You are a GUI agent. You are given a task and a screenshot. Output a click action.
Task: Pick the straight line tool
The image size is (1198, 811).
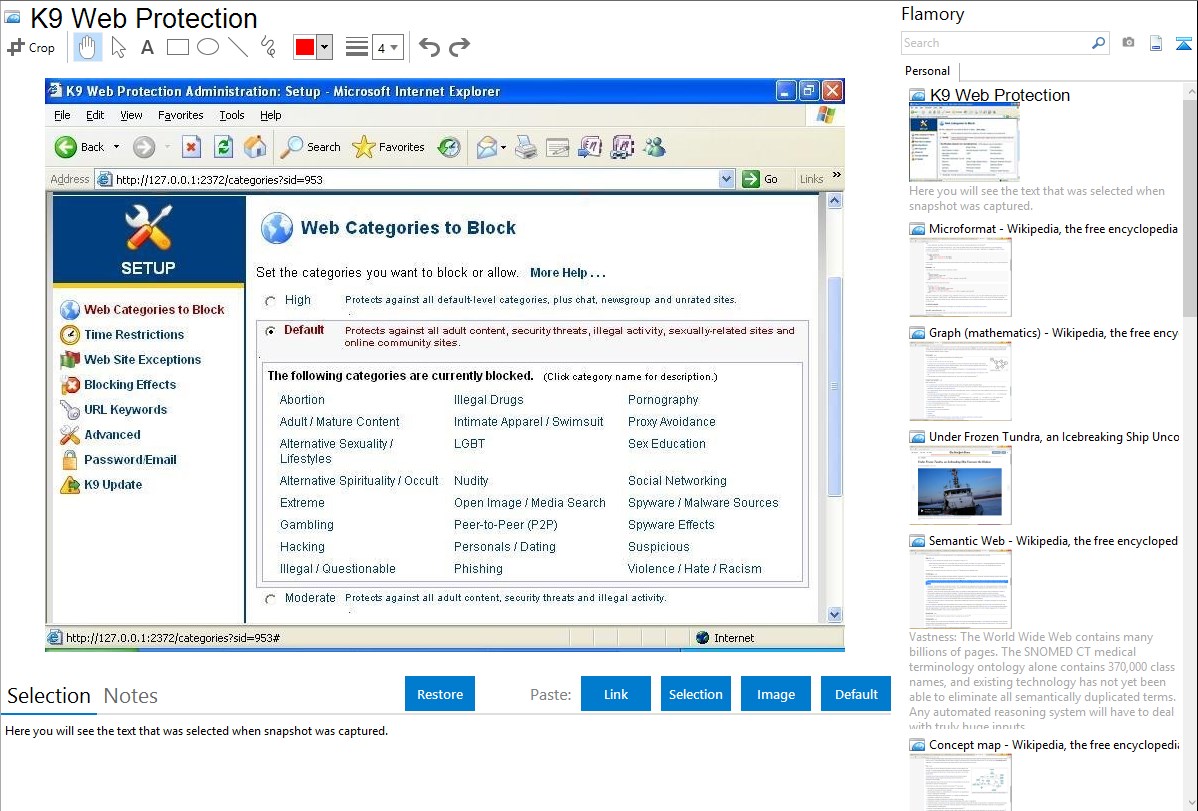click(238, 47)
